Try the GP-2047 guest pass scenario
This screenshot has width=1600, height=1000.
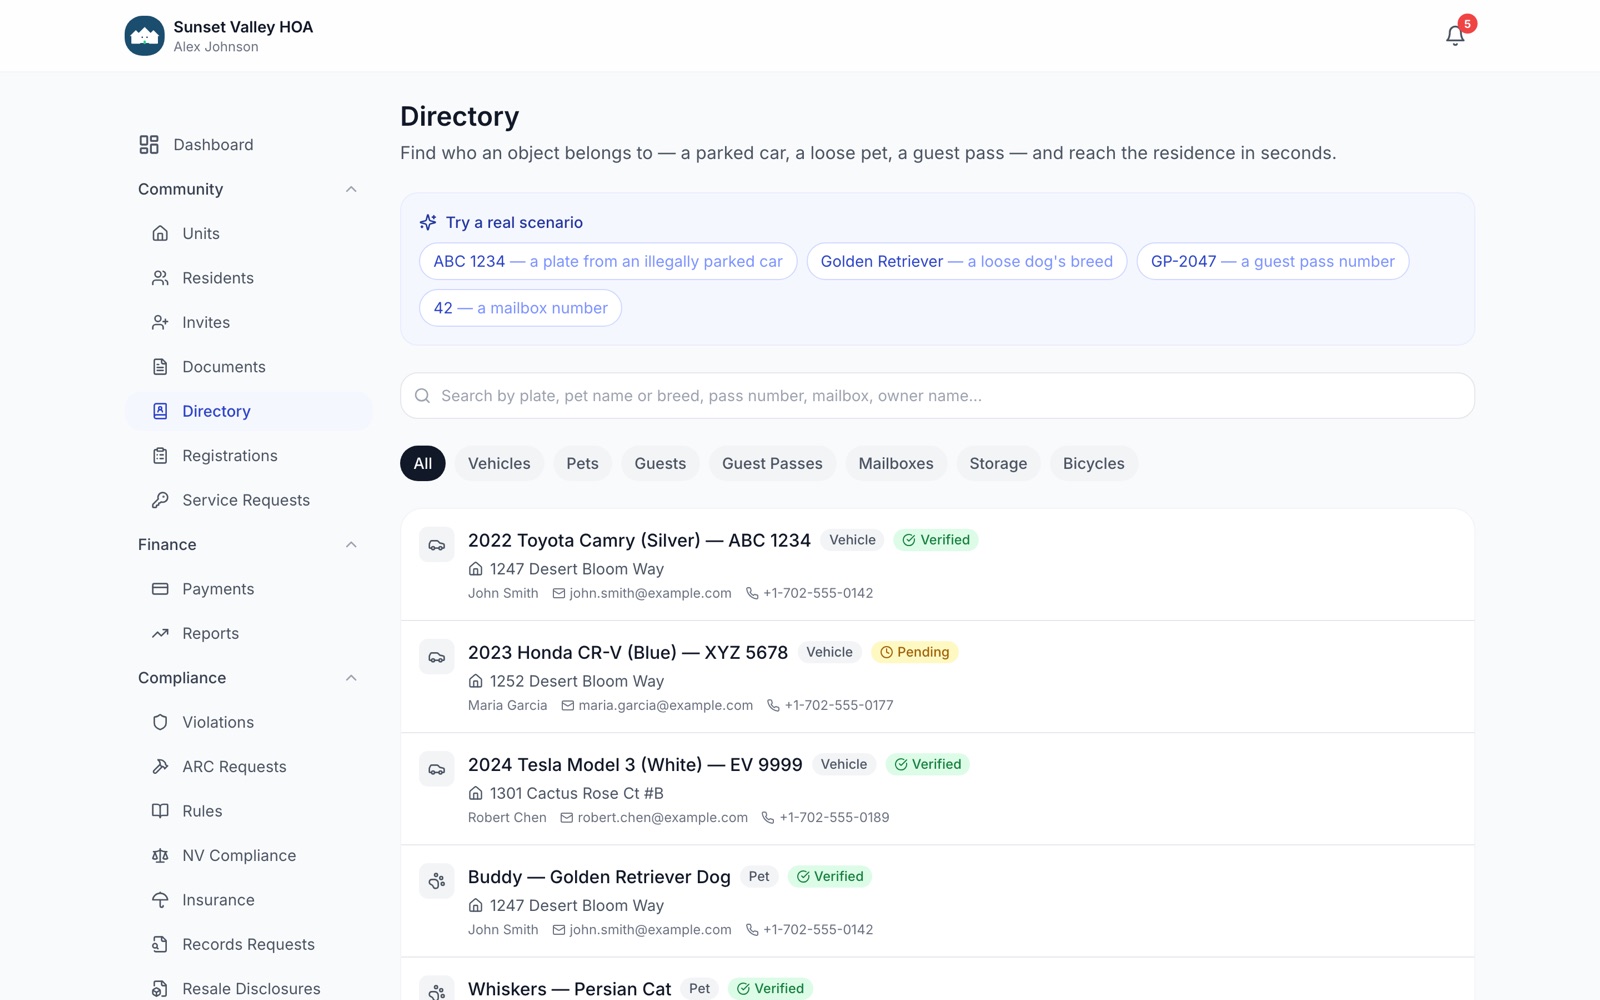(1273, 261)
